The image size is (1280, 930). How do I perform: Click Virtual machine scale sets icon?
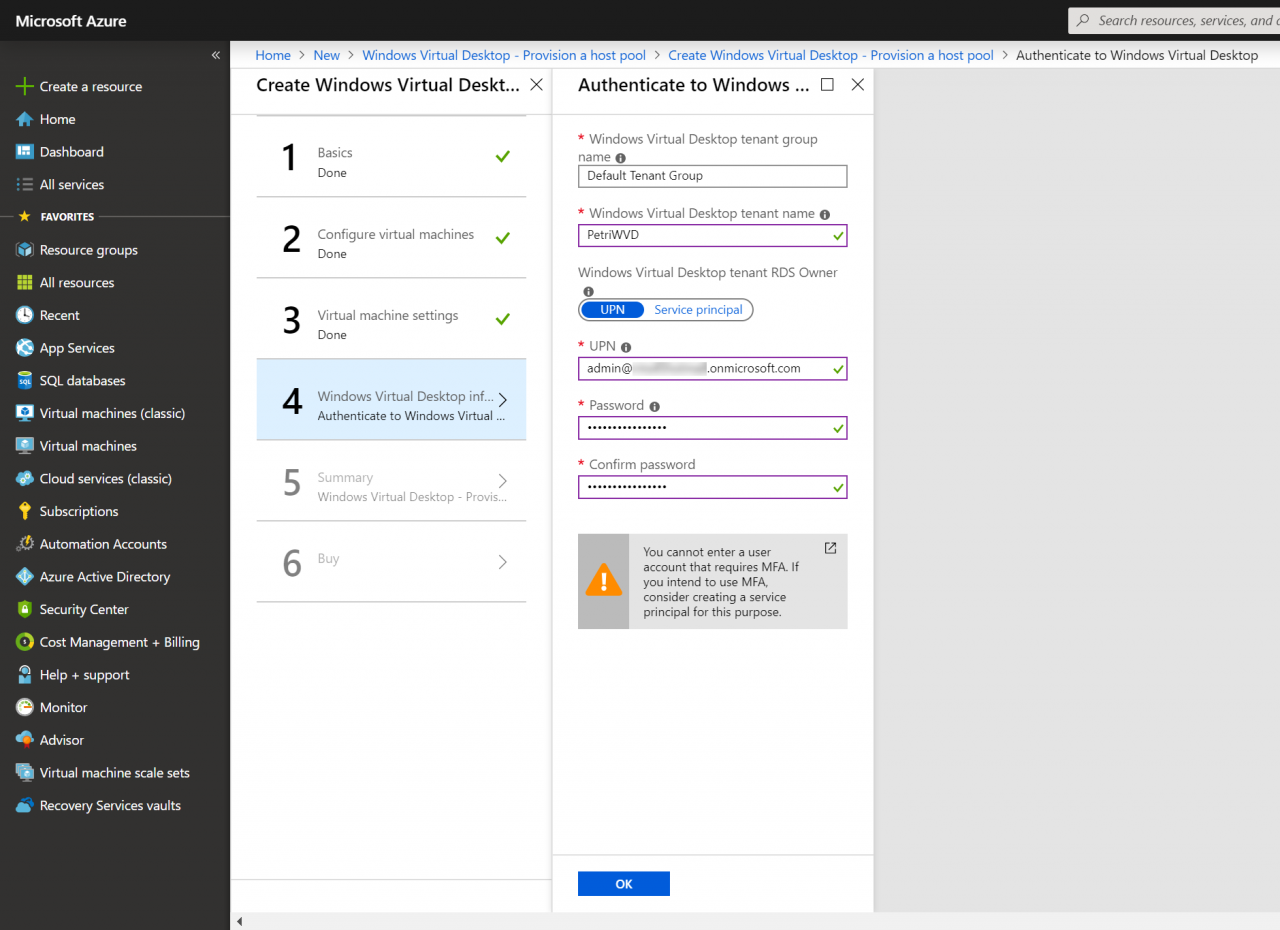24,773
